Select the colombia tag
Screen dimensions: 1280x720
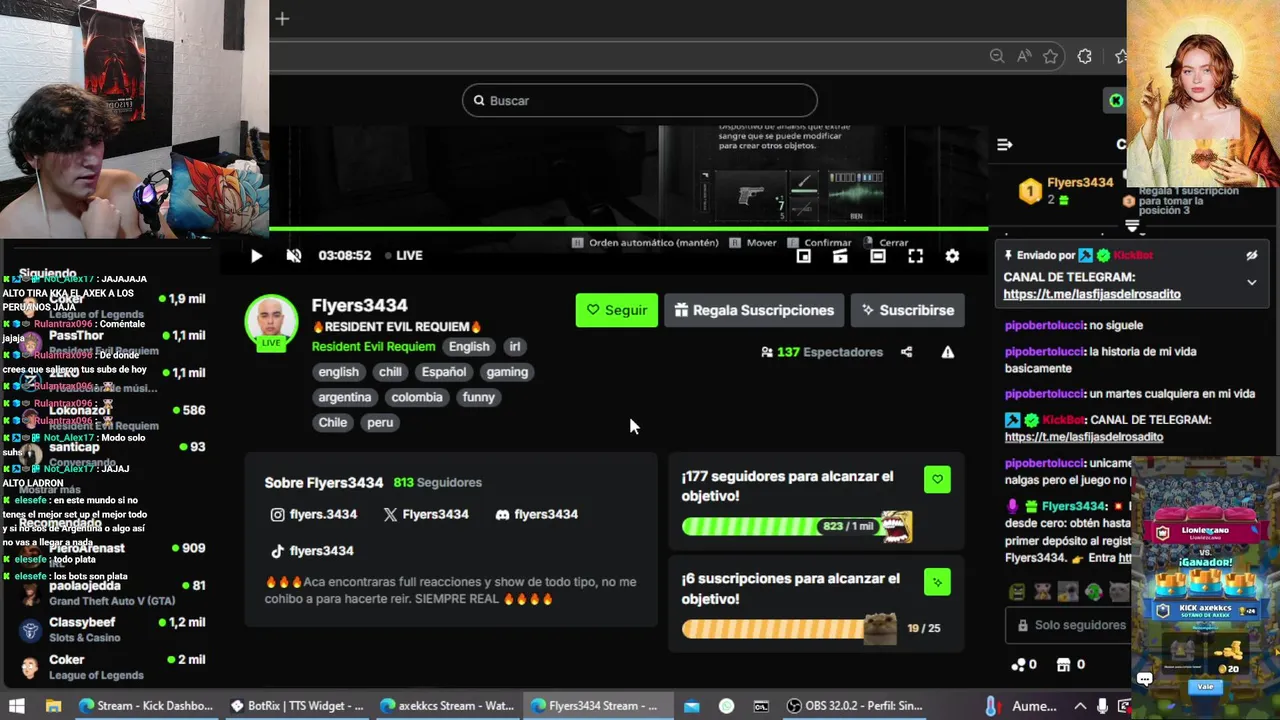click(x=417, y=397)
